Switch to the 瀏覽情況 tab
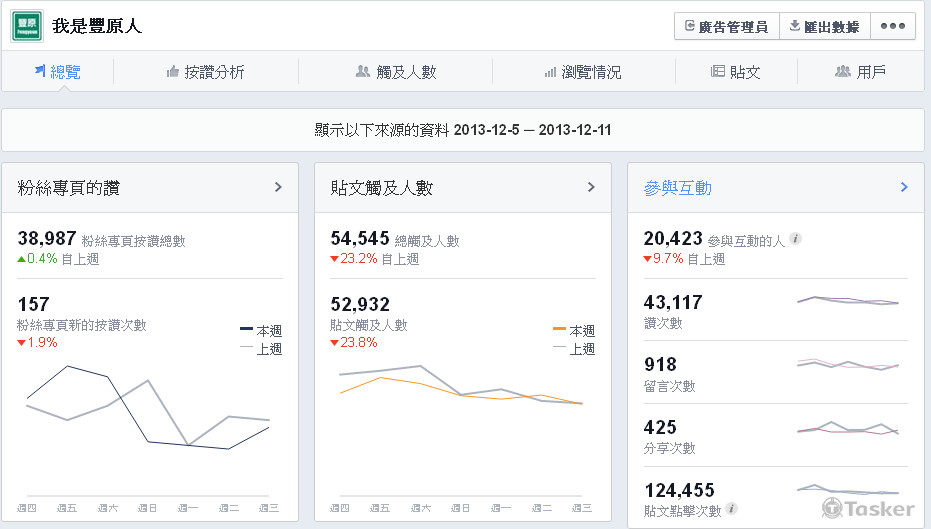 584,72
